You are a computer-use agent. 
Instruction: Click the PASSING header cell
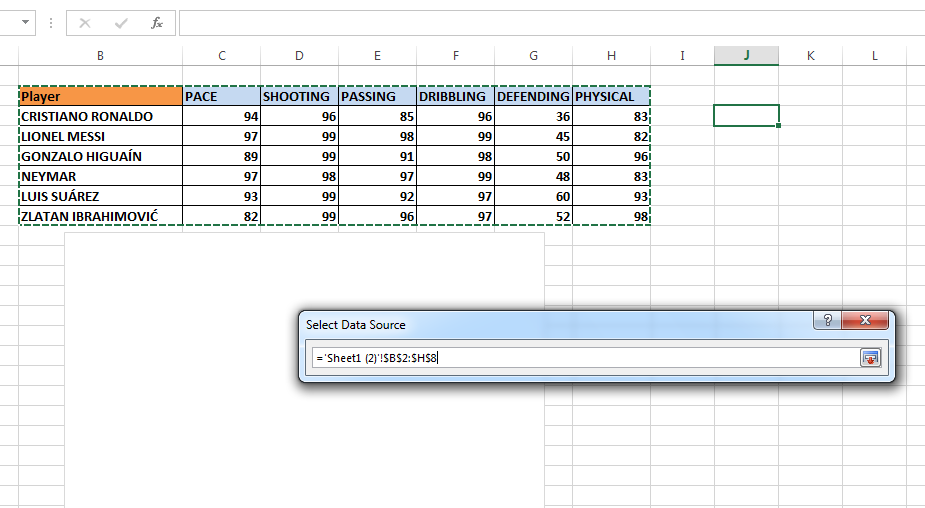coord(378,96)
